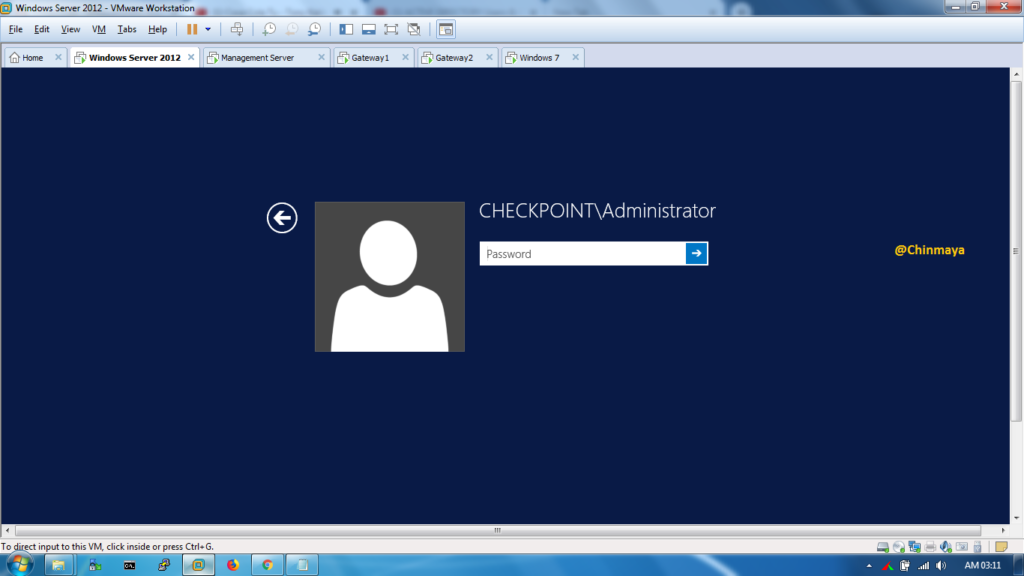Image resolution: width=1024 pixels, height=576 pixels.
Task: Close the Gateway2 tab
Action: tap(489, 57)
